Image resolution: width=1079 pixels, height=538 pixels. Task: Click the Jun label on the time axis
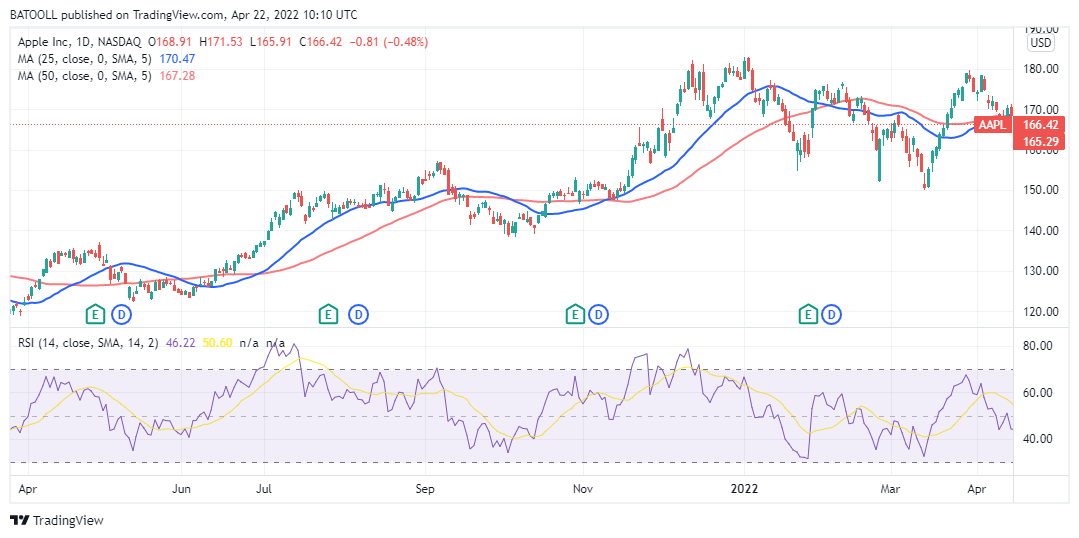click(x=181, y=490)
